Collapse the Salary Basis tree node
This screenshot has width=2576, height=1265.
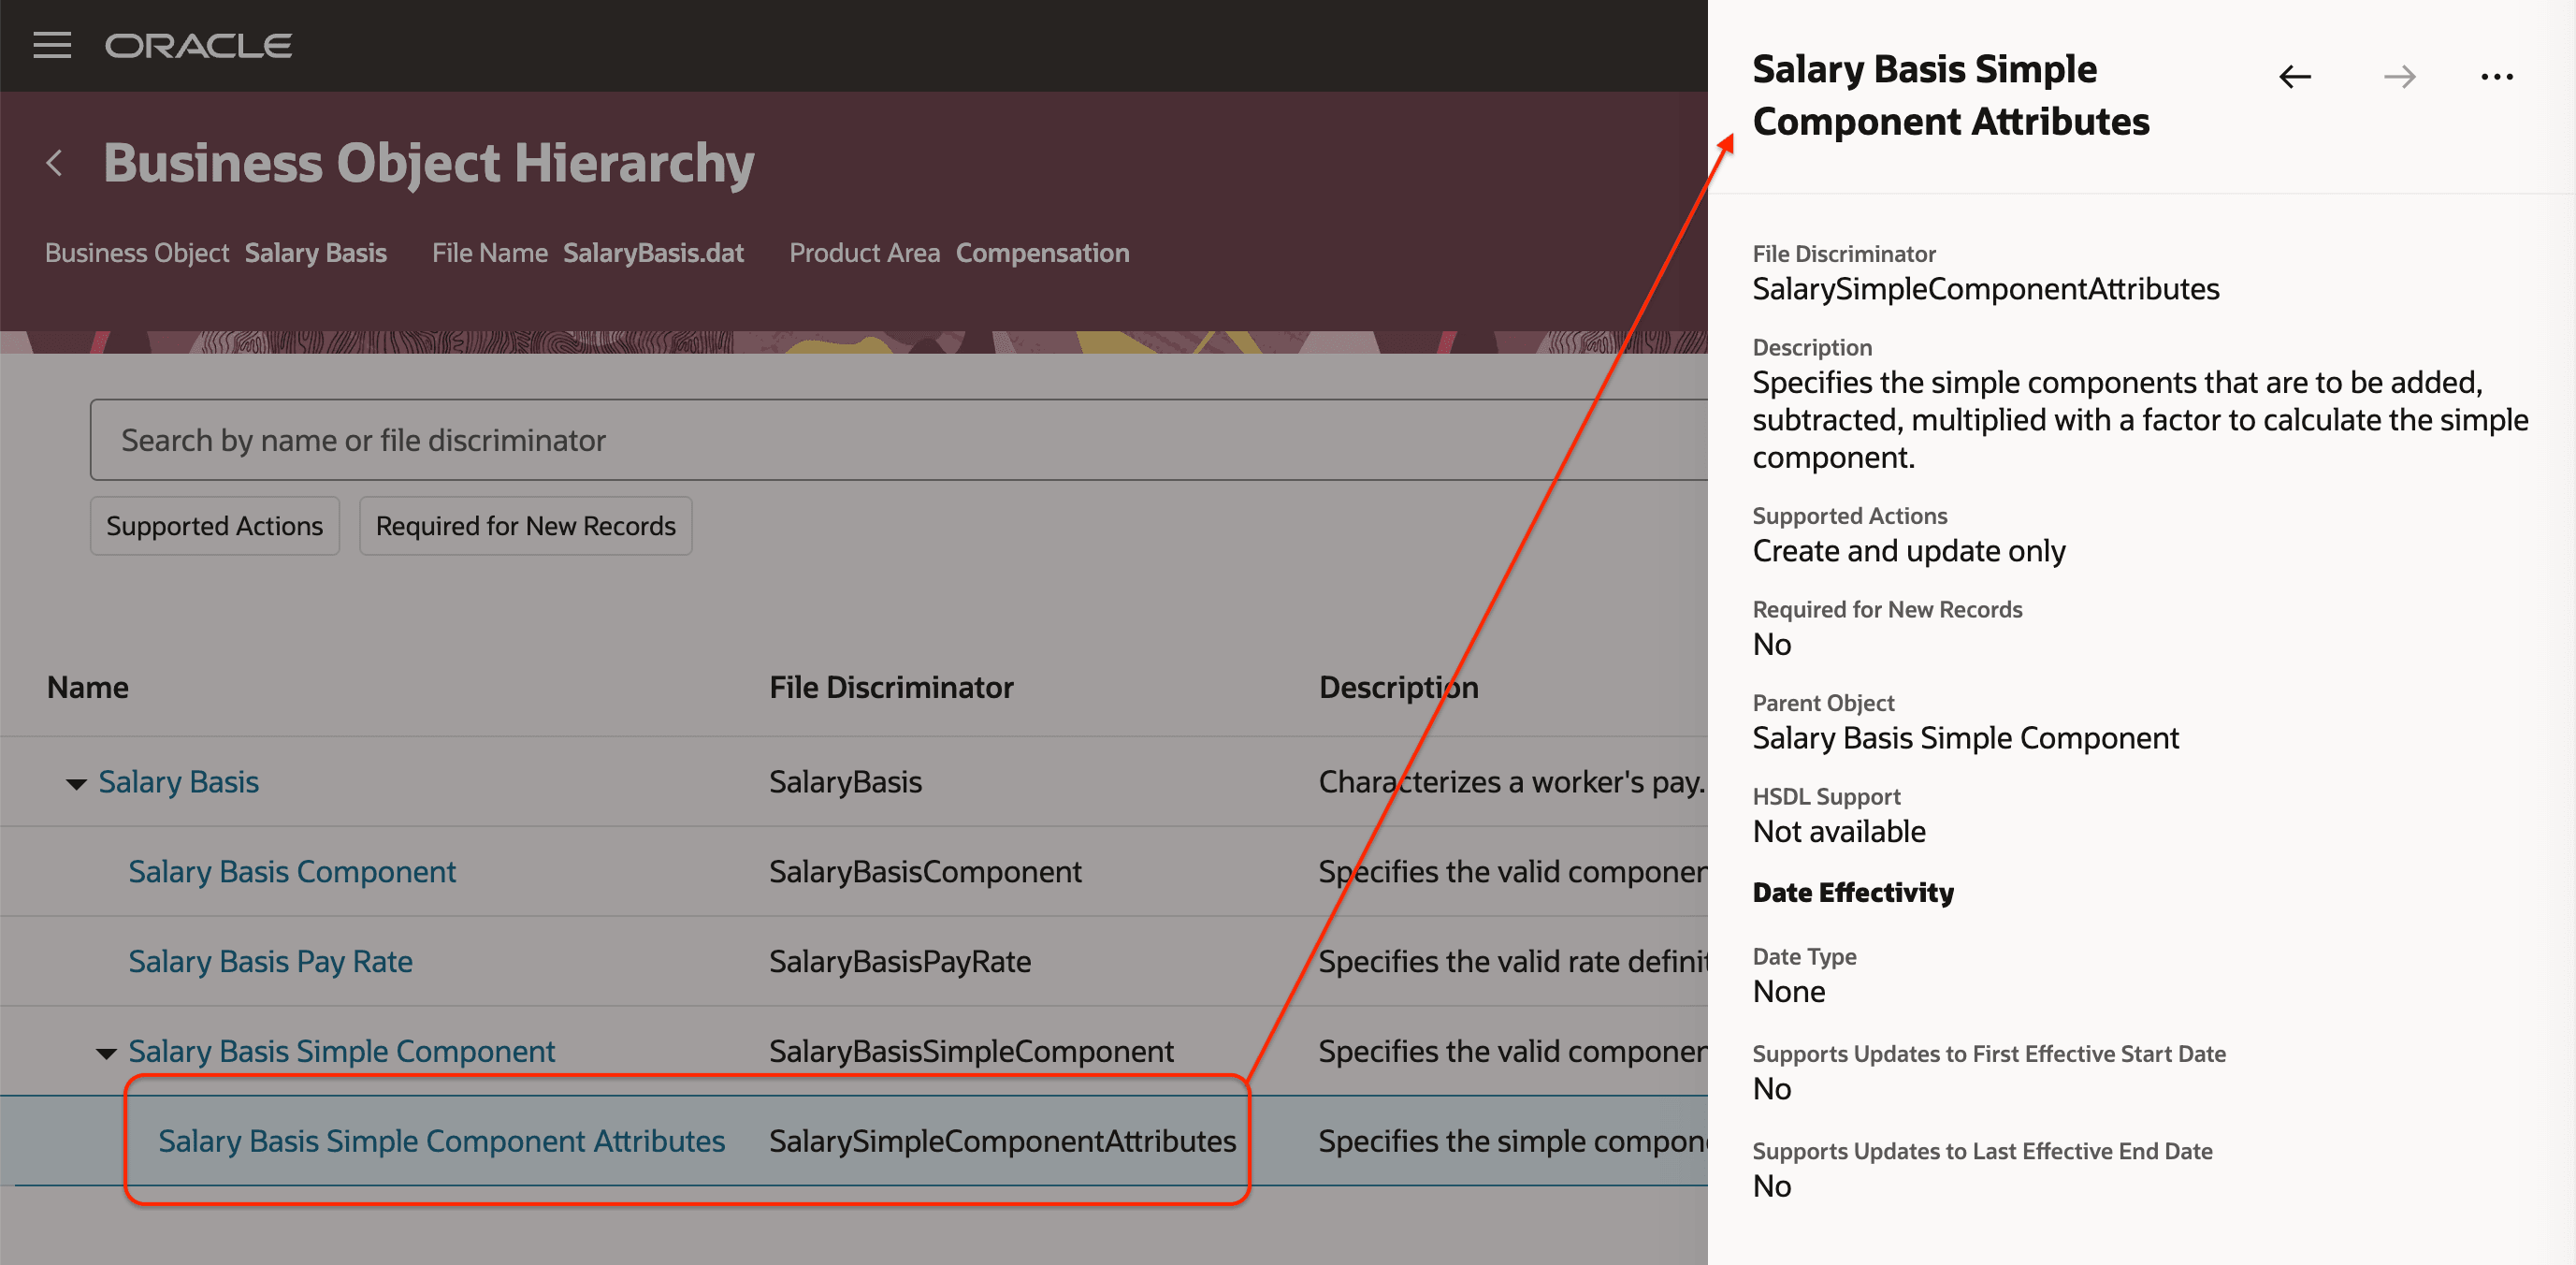(77, 783)
